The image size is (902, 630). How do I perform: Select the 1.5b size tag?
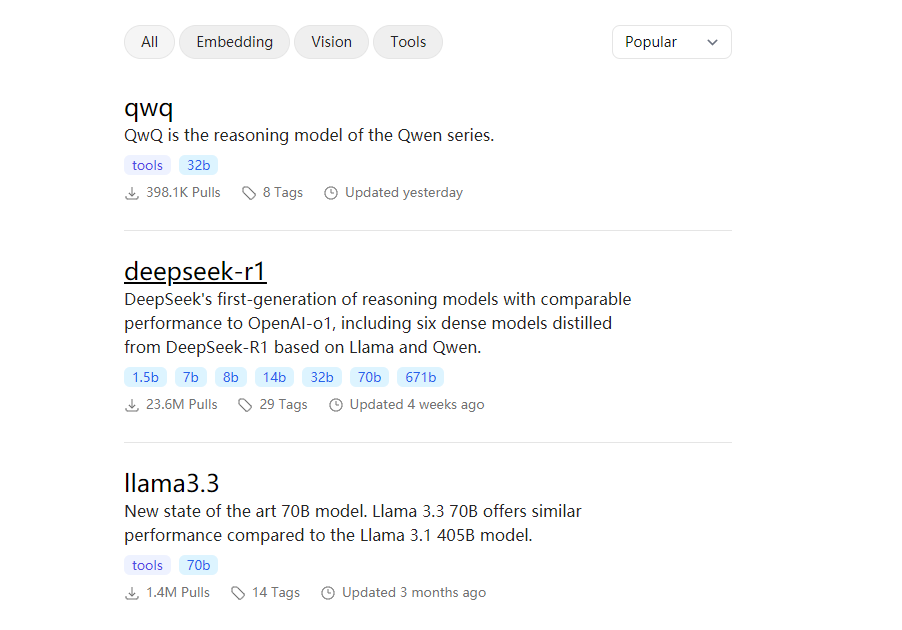(x=146, y=377)
